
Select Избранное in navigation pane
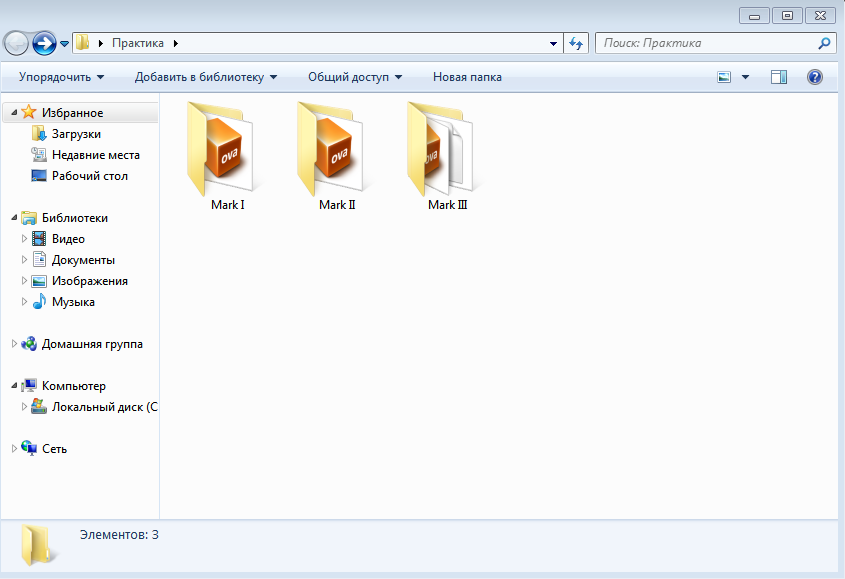click(x=73, y=113)
